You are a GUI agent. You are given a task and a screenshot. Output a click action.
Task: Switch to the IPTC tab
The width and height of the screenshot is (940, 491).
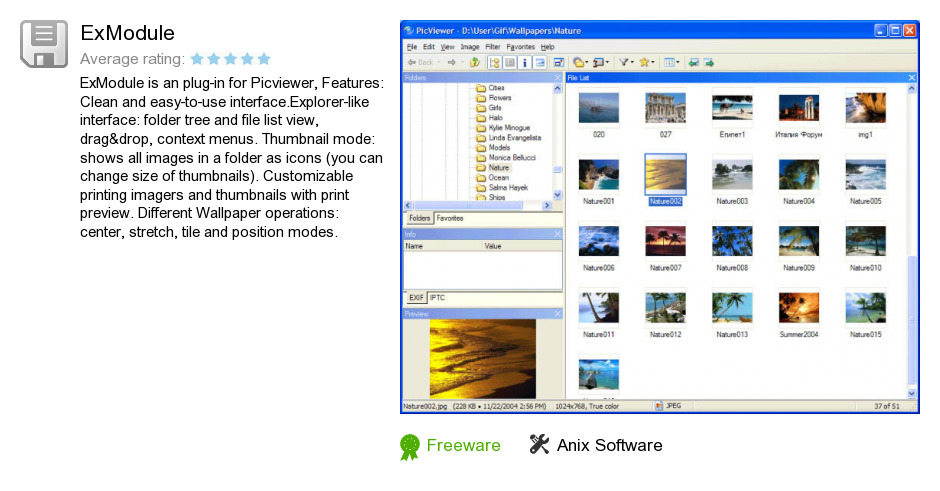point(437,297)
